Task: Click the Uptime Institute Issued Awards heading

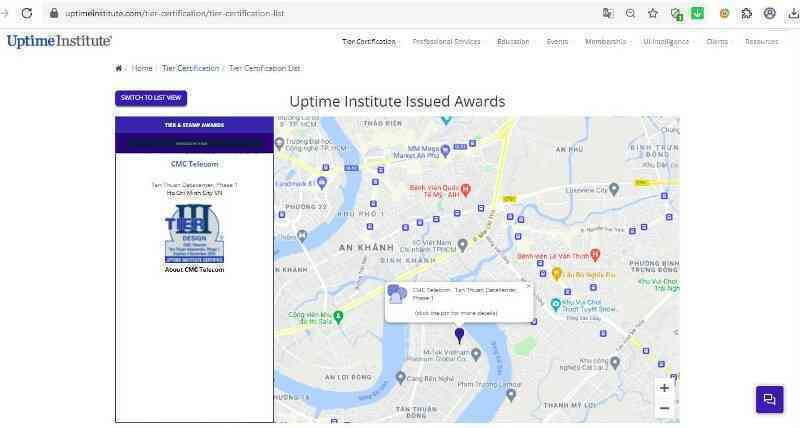Action: pyautogui.click(x=397, y=102)
